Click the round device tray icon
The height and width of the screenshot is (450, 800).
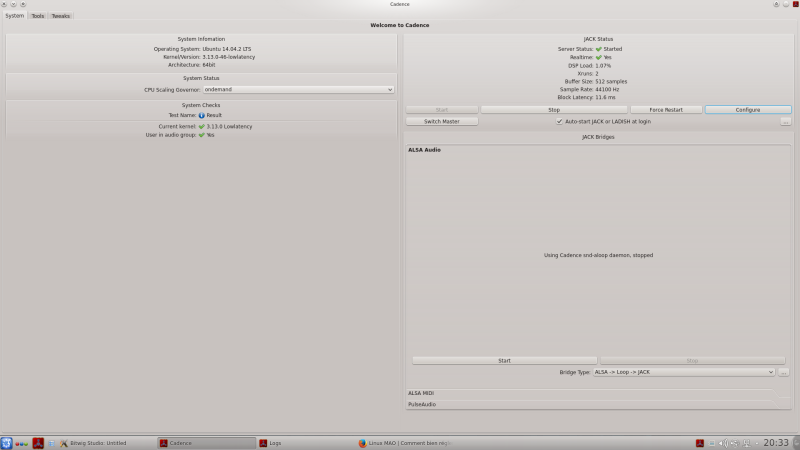pos(735,443)
